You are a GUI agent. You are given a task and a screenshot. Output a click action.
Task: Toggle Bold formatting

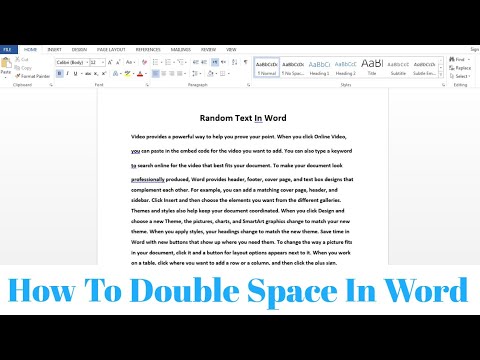coord(60,73)
